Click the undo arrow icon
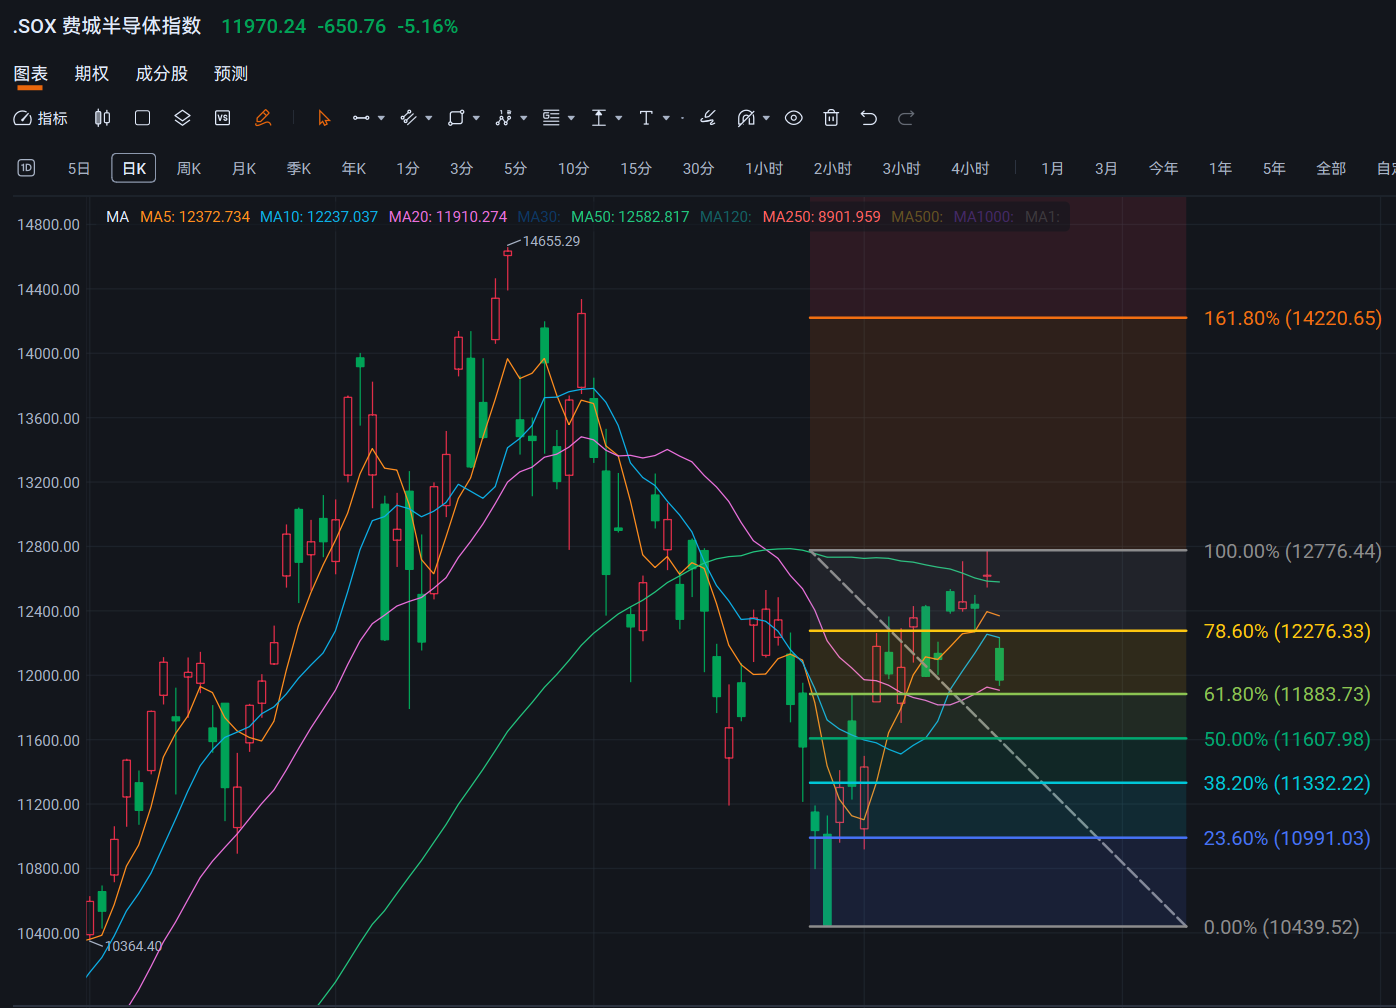 868,118
